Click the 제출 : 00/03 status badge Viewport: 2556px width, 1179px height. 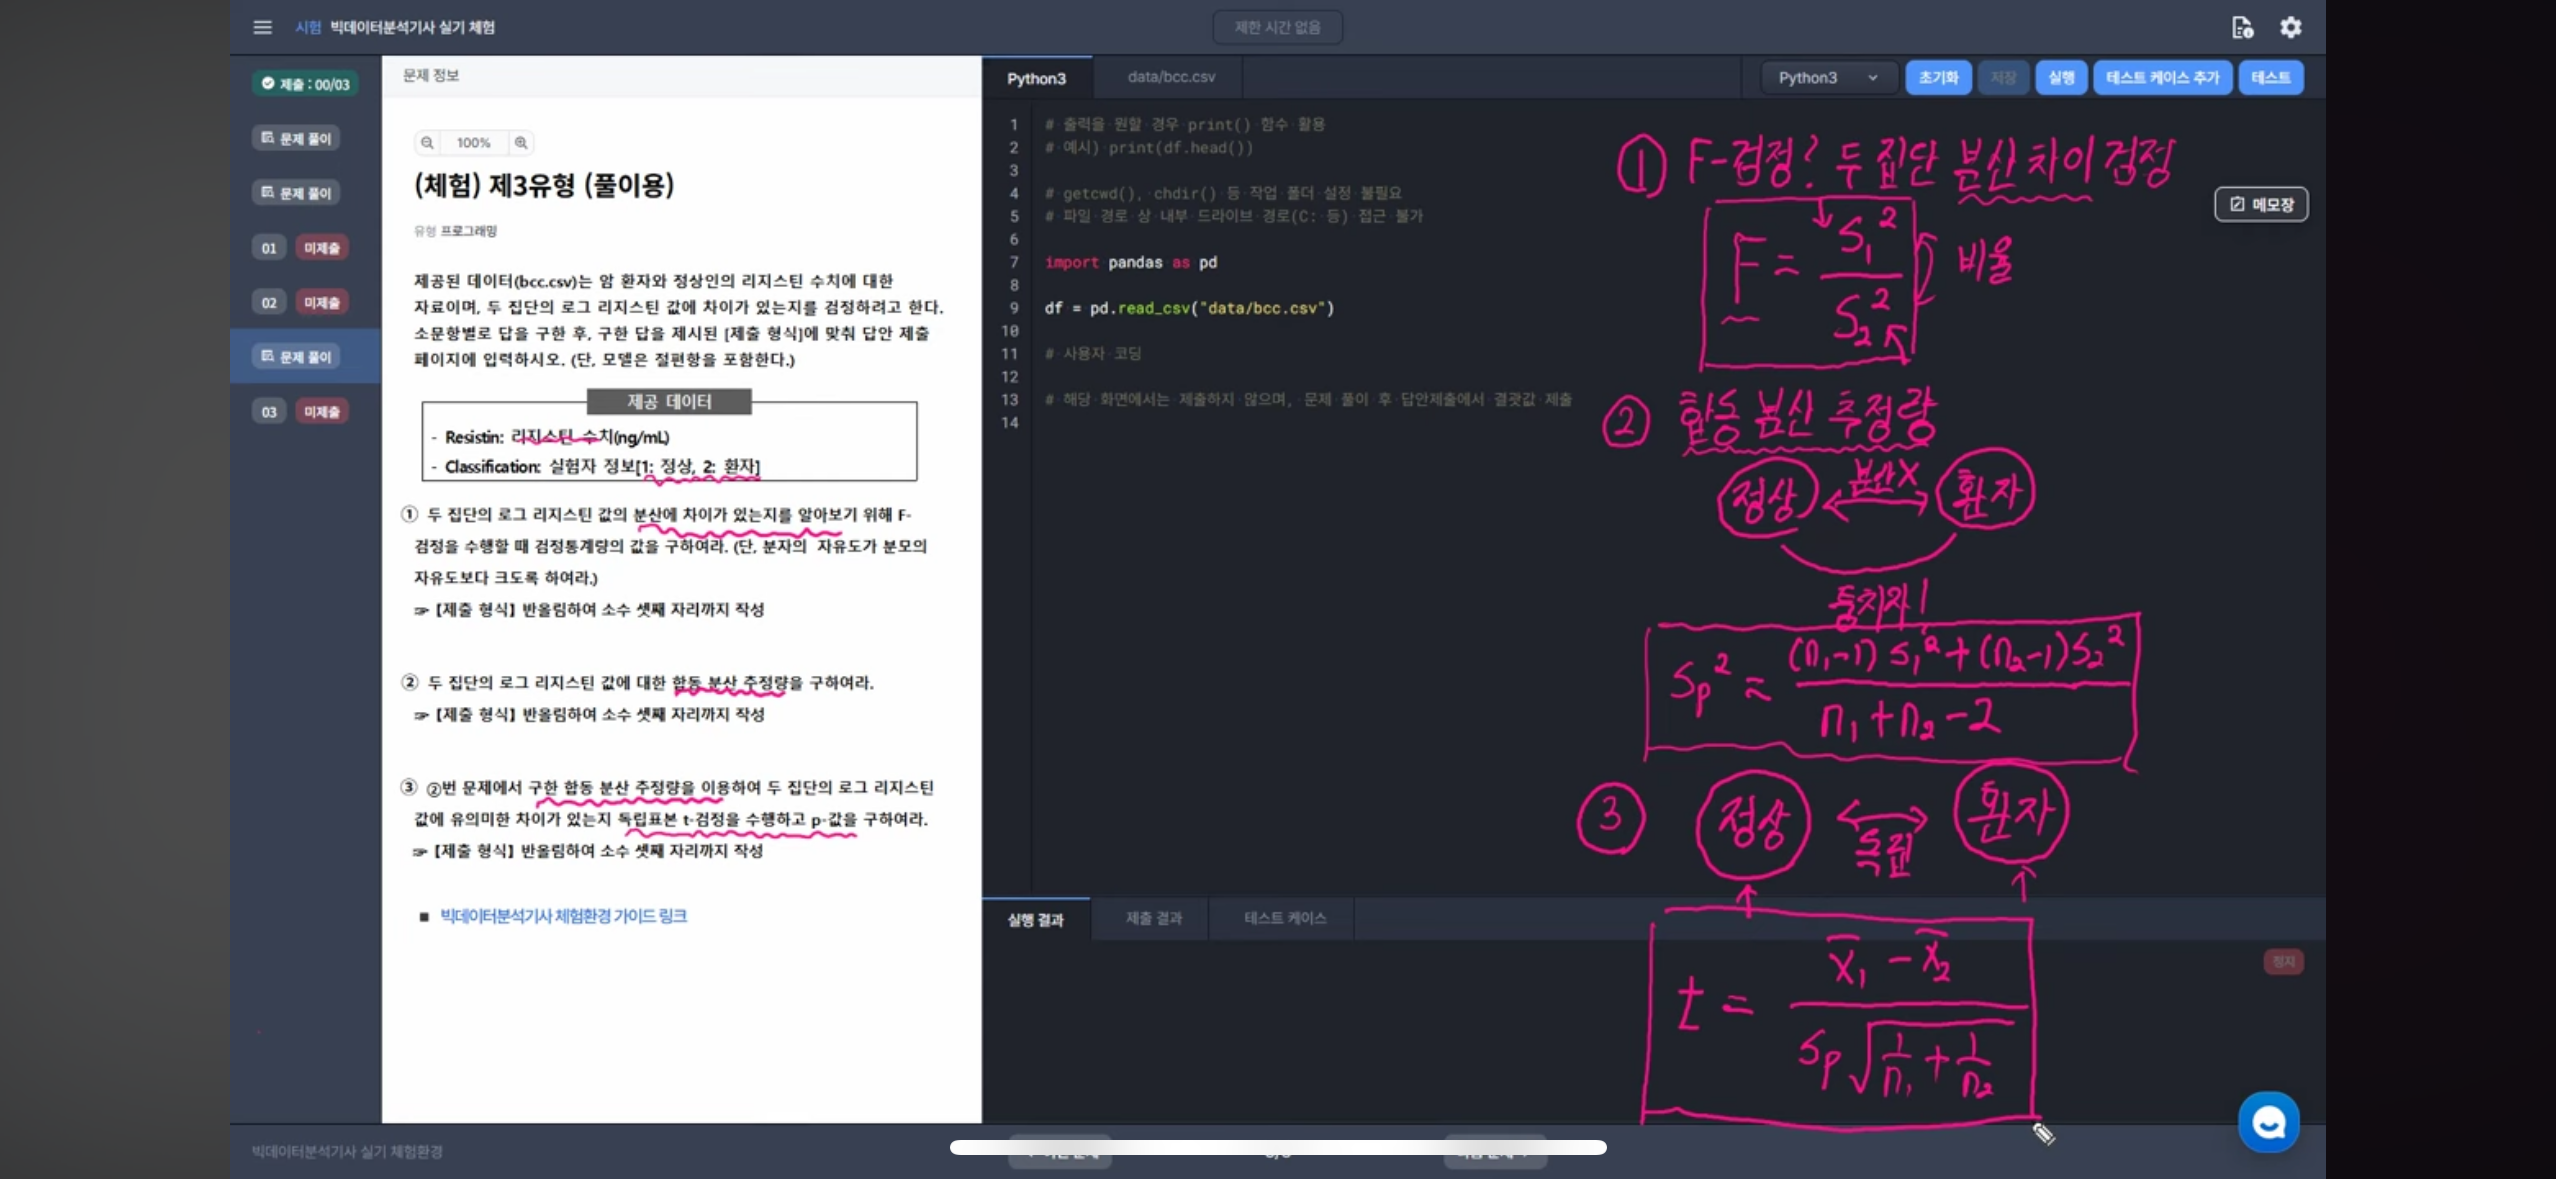[x=305, y=84]
